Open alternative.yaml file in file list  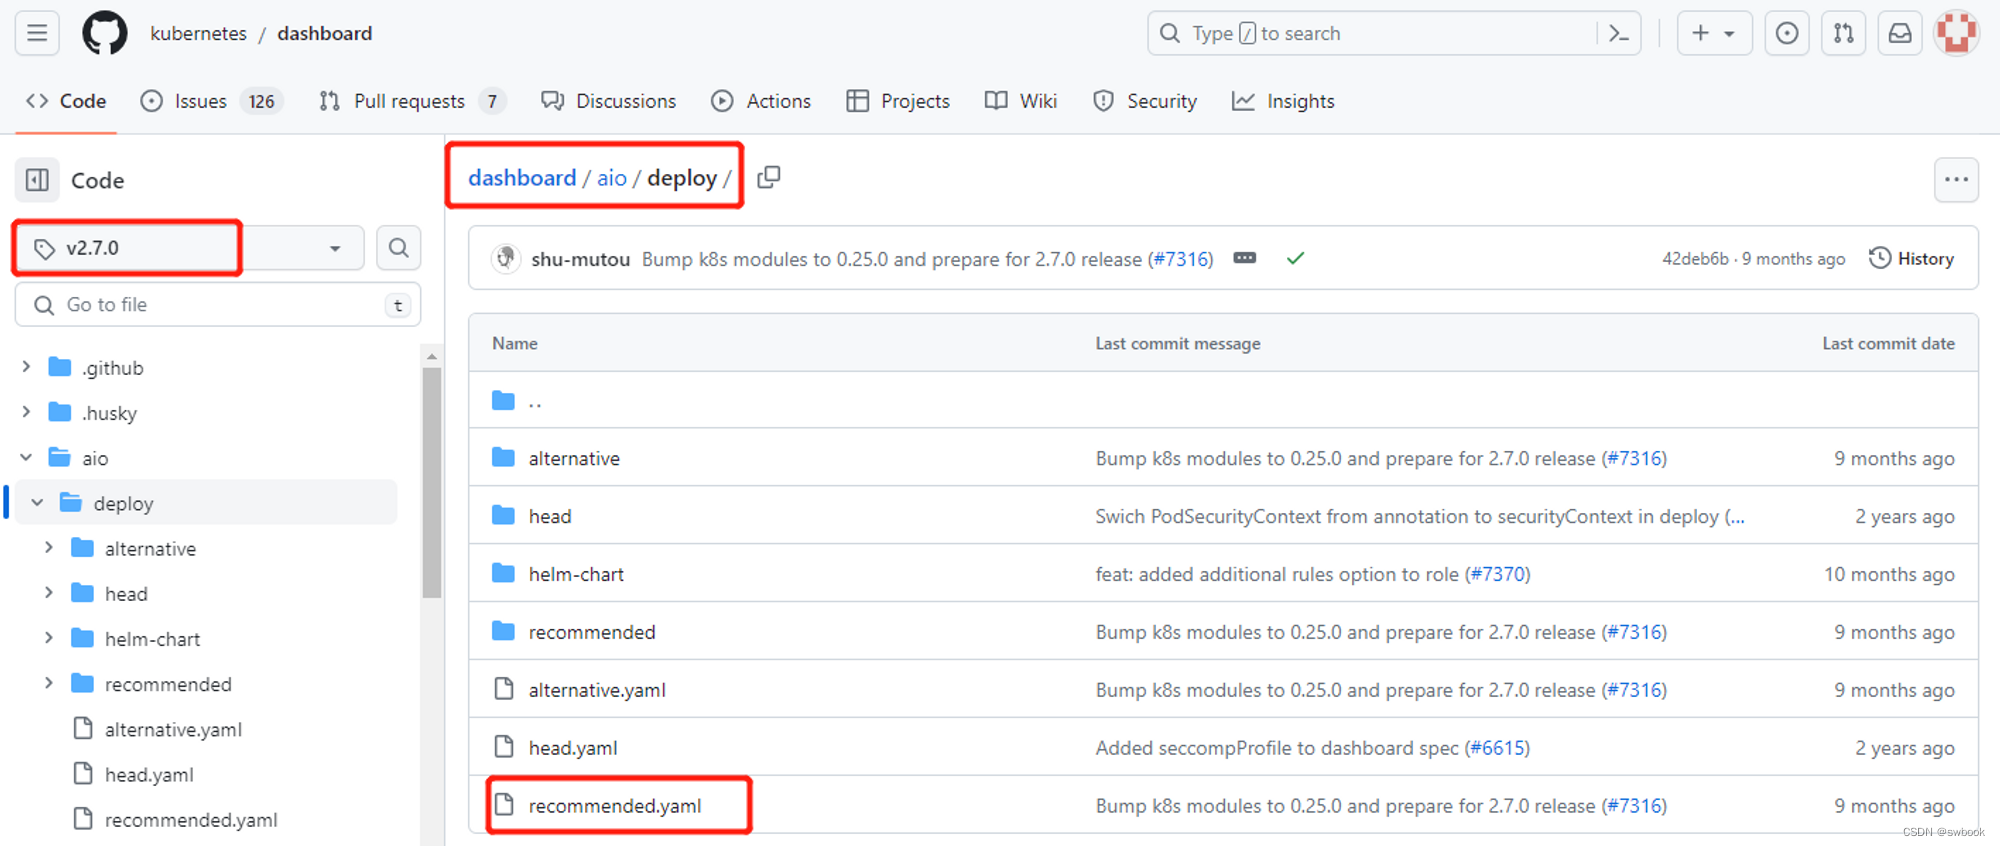pos(597,690)
